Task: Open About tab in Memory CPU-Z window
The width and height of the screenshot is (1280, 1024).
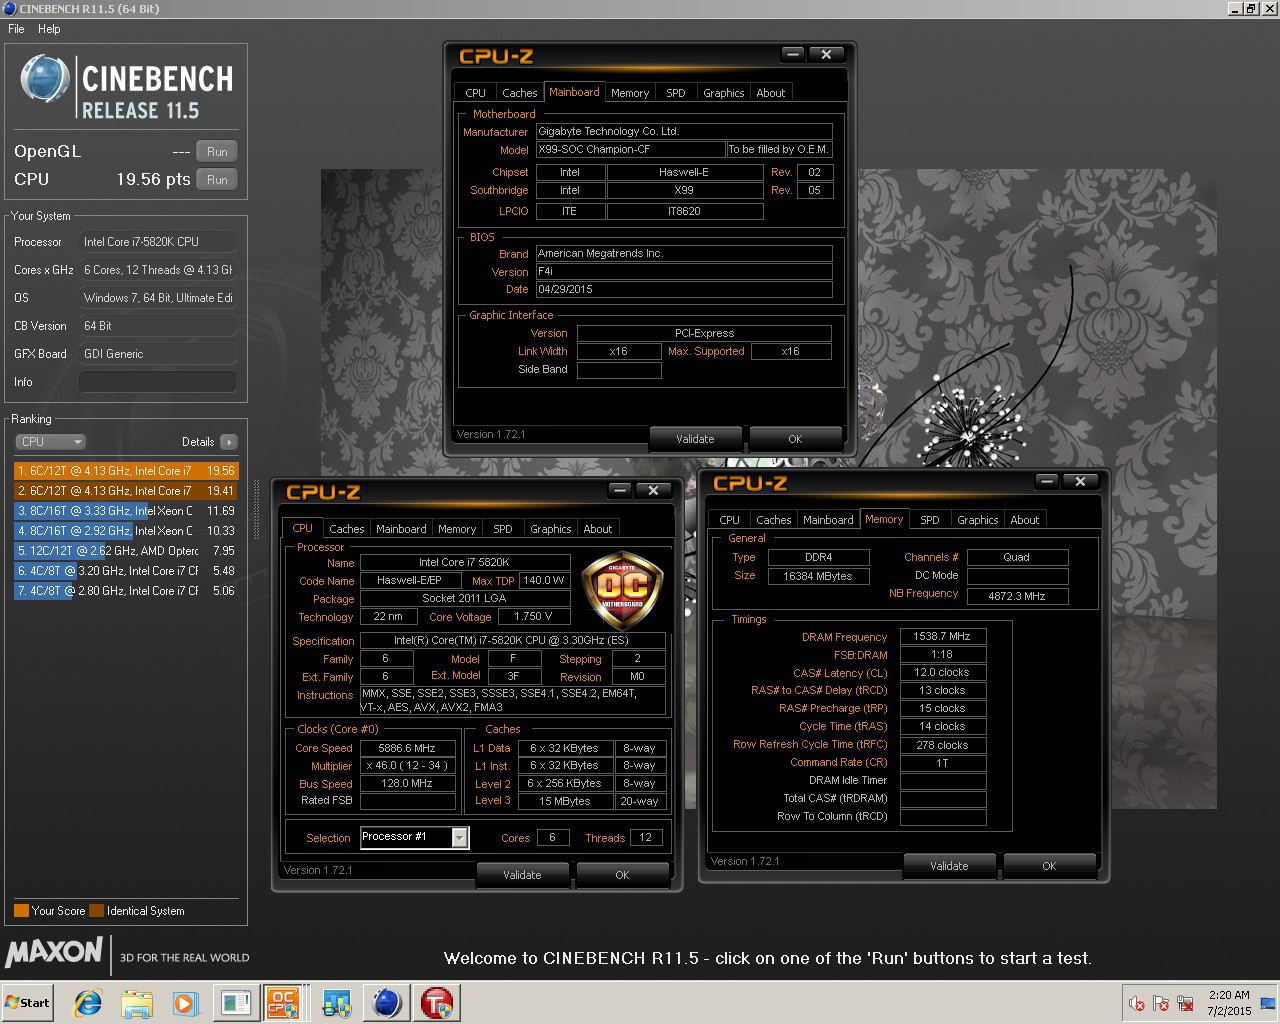Action: point(1024,520)
